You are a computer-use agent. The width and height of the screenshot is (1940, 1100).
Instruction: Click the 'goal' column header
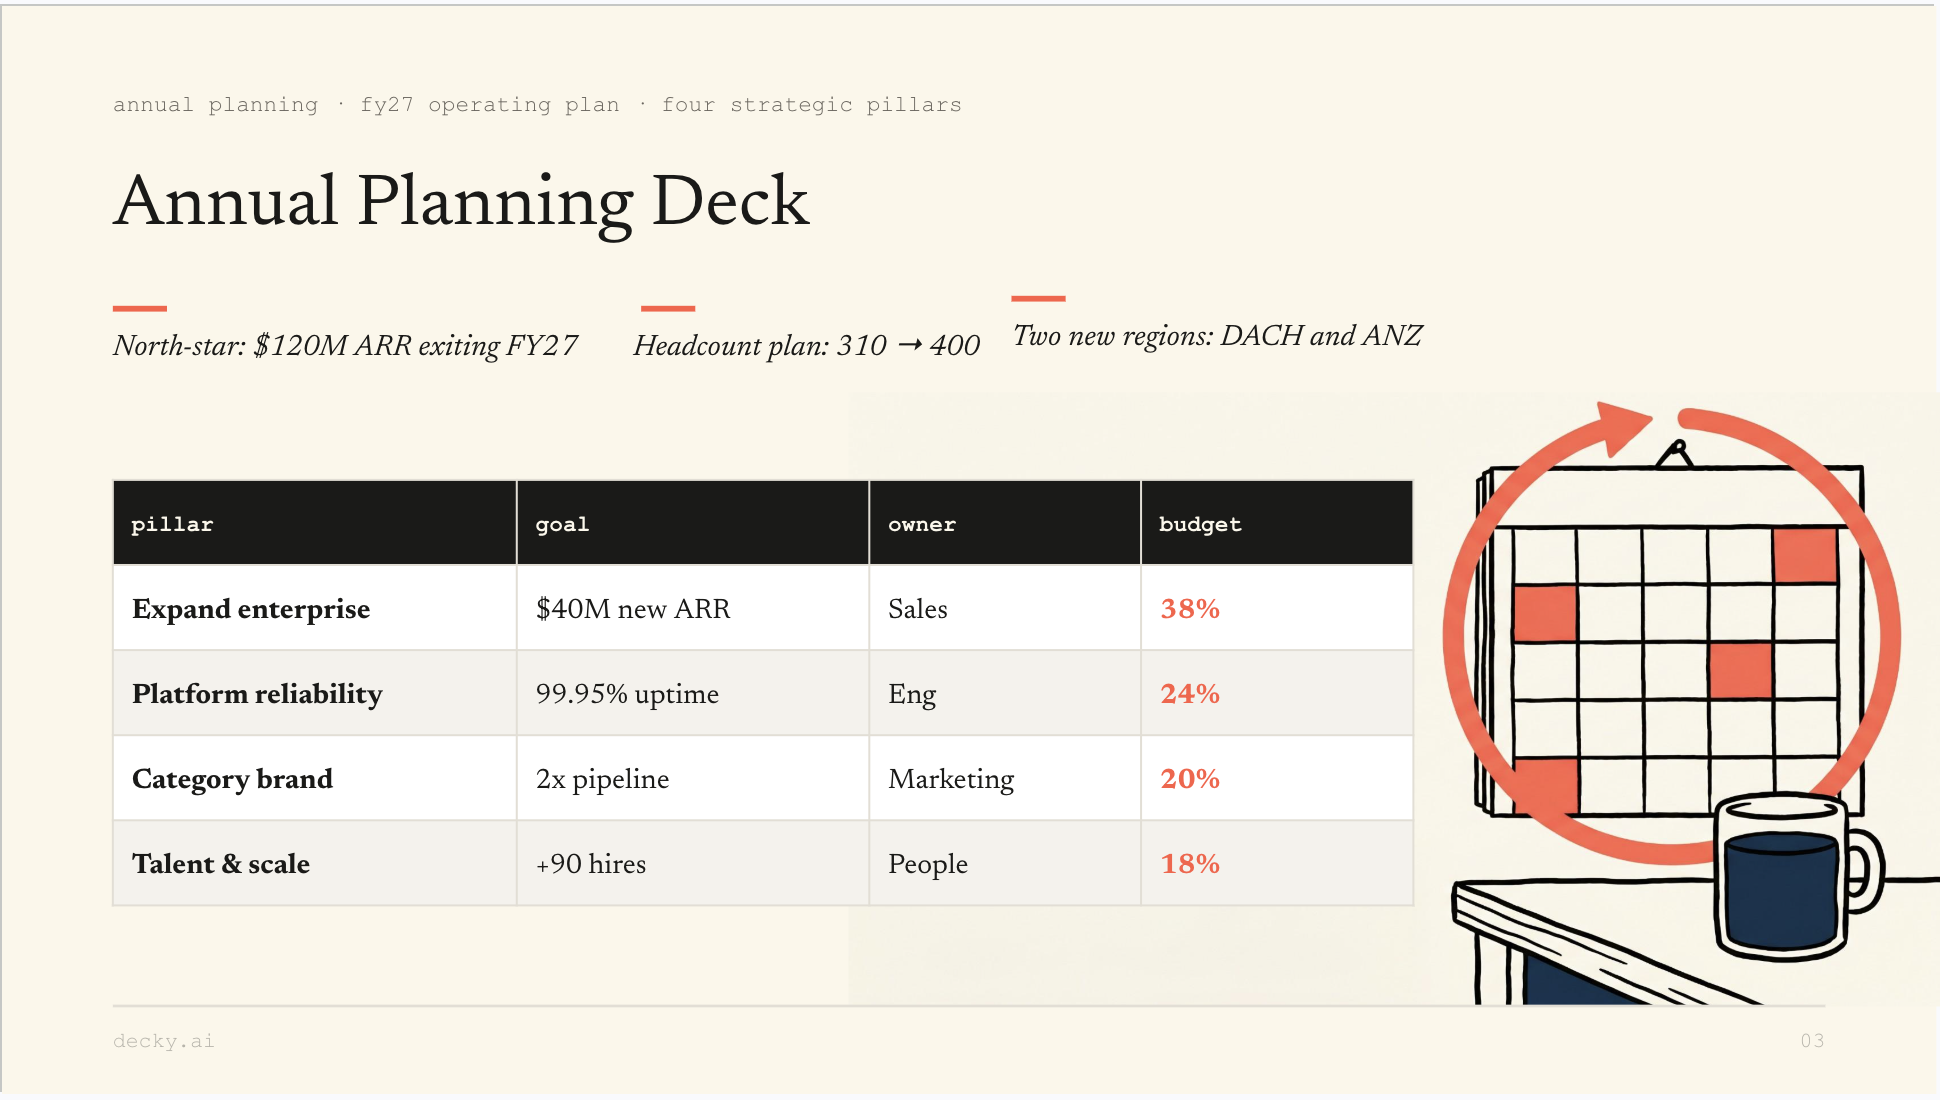coord(693,523)
